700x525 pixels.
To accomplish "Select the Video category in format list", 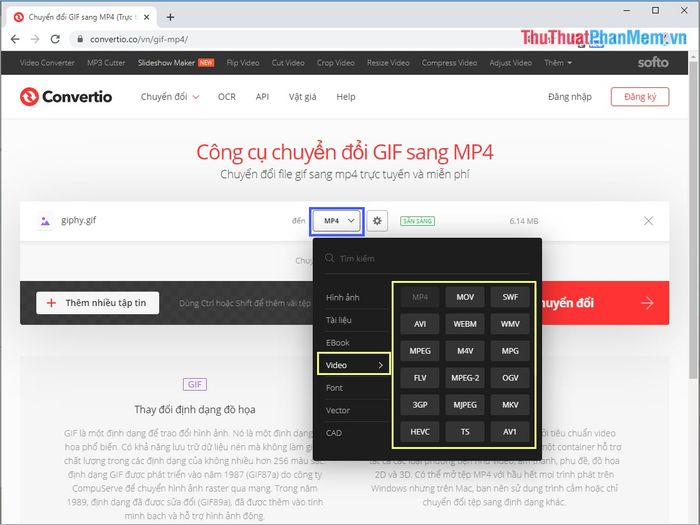I will (354, 365).
